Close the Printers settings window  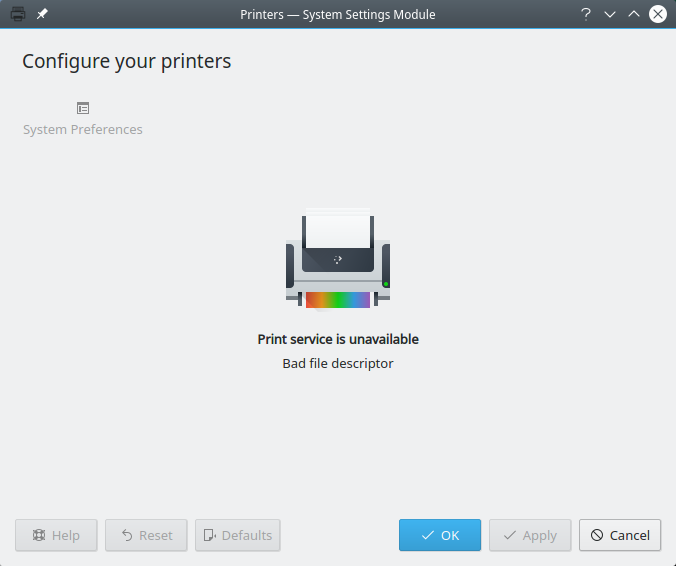[658, 14]
